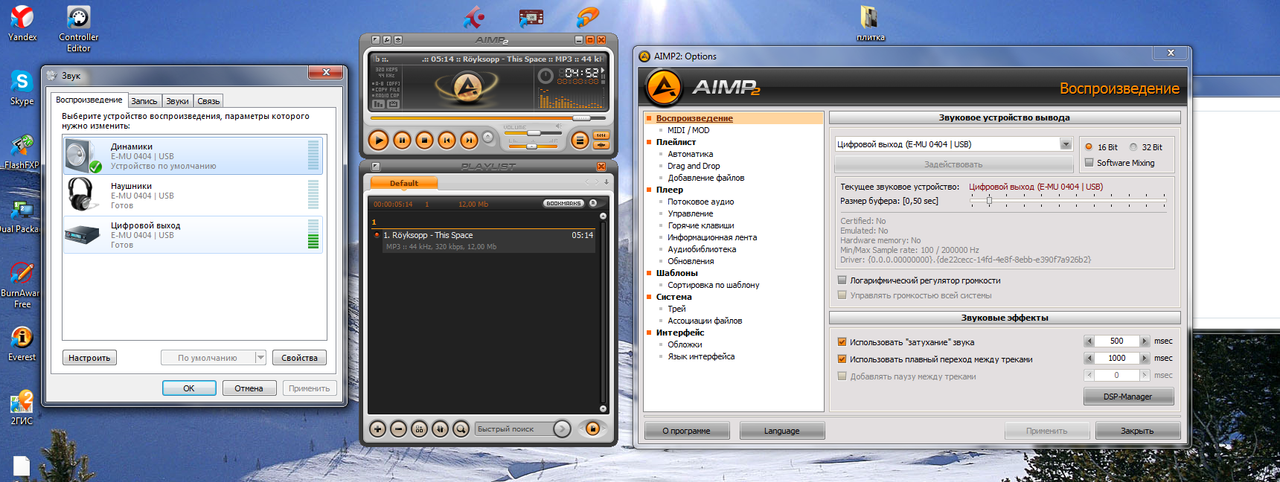Remove files with playlist minus button
This screenshot has height=482, width=1280.
(398, 429)
